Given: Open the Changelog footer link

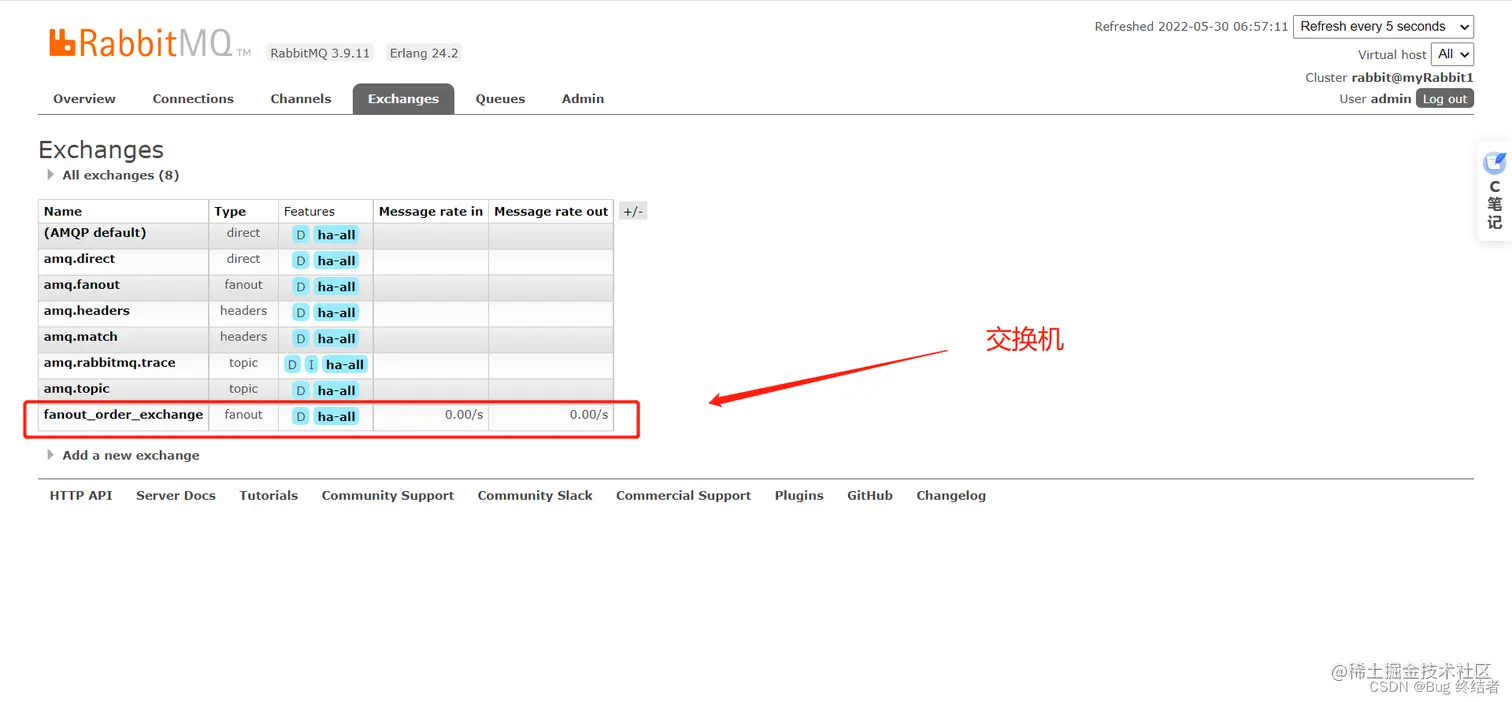Looking at the screenshot, I should (951, 495).
